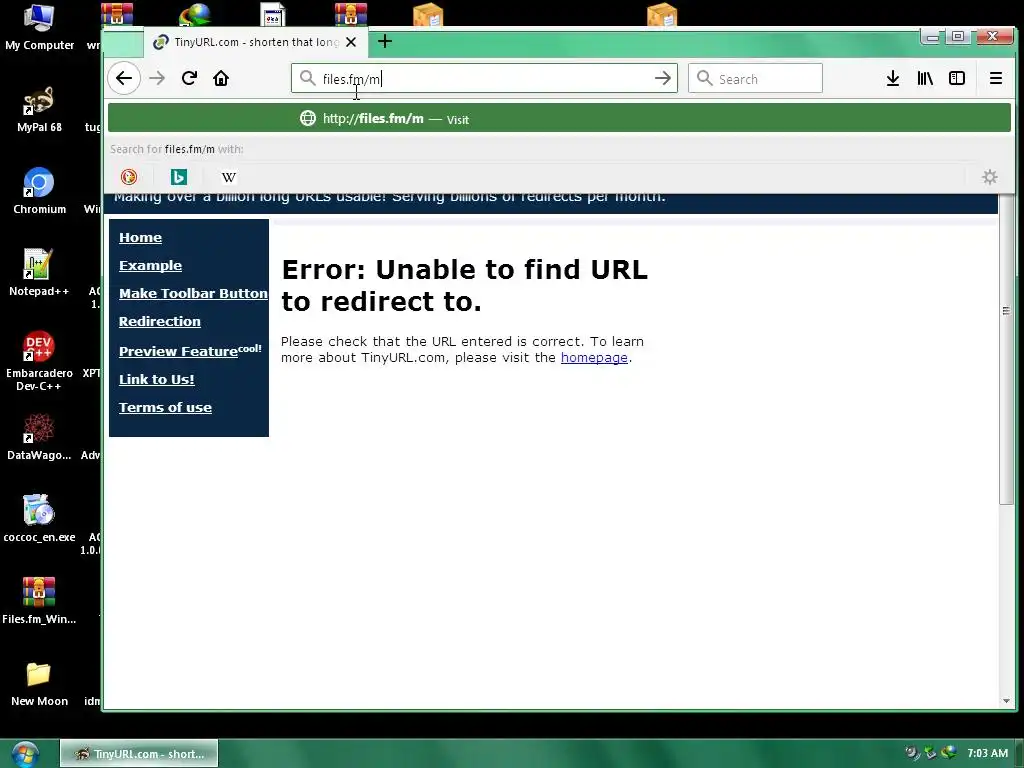1024x768 pixels.
Task: Open the Preview Feature link
Action: 178,351
